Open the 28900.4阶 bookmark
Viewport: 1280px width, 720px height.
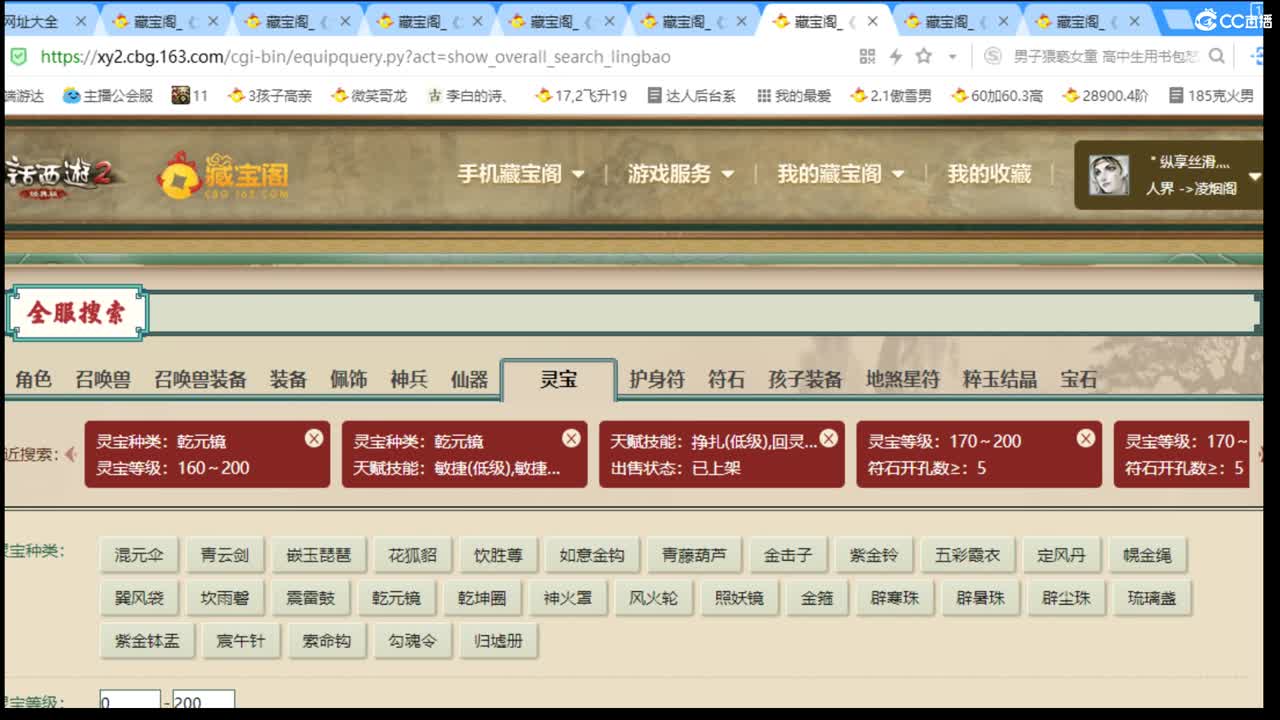(x=1106, y=96)
